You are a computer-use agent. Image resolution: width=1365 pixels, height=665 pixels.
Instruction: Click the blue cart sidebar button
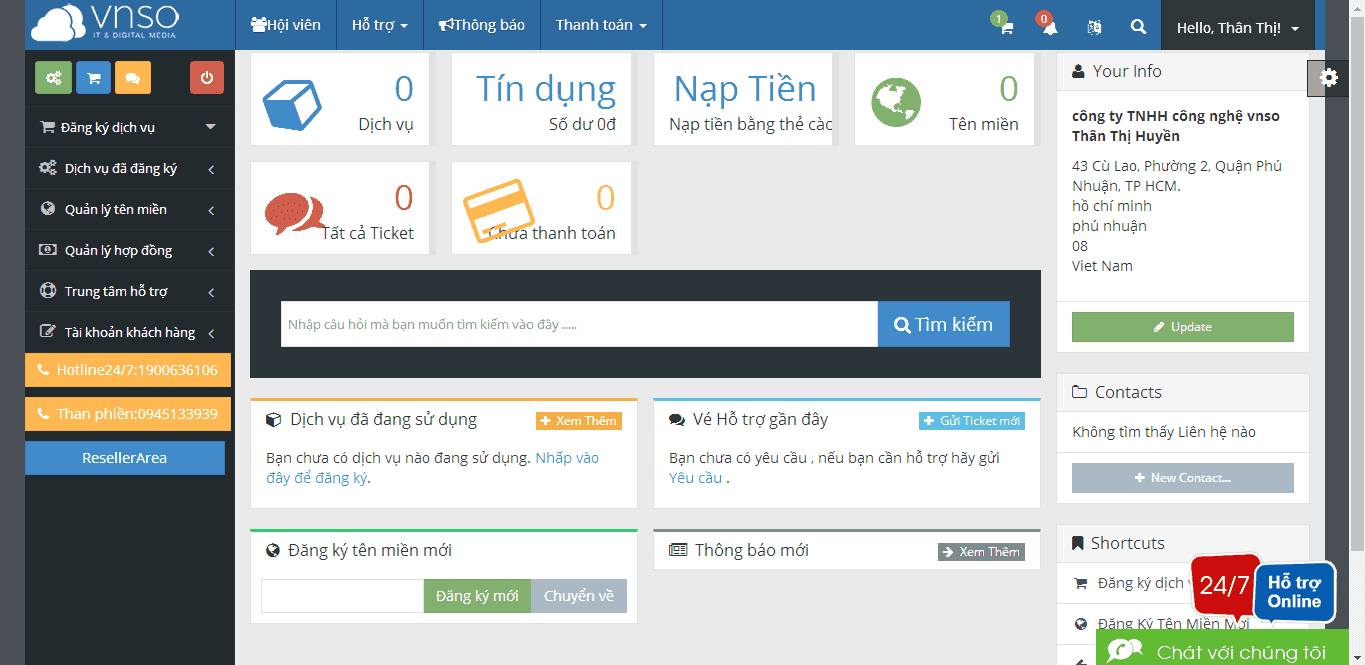click(93, 77)
